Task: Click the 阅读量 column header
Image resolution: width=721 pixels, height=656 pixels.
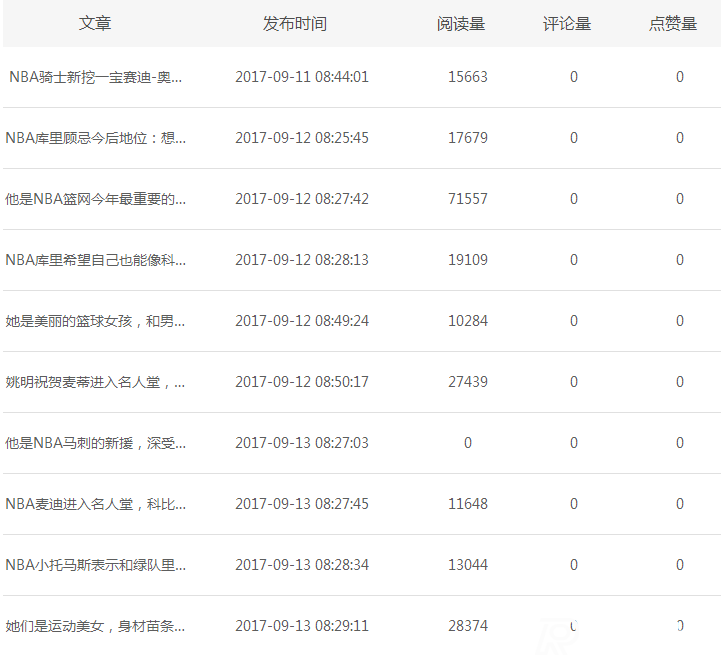Action: pos(461,23)
